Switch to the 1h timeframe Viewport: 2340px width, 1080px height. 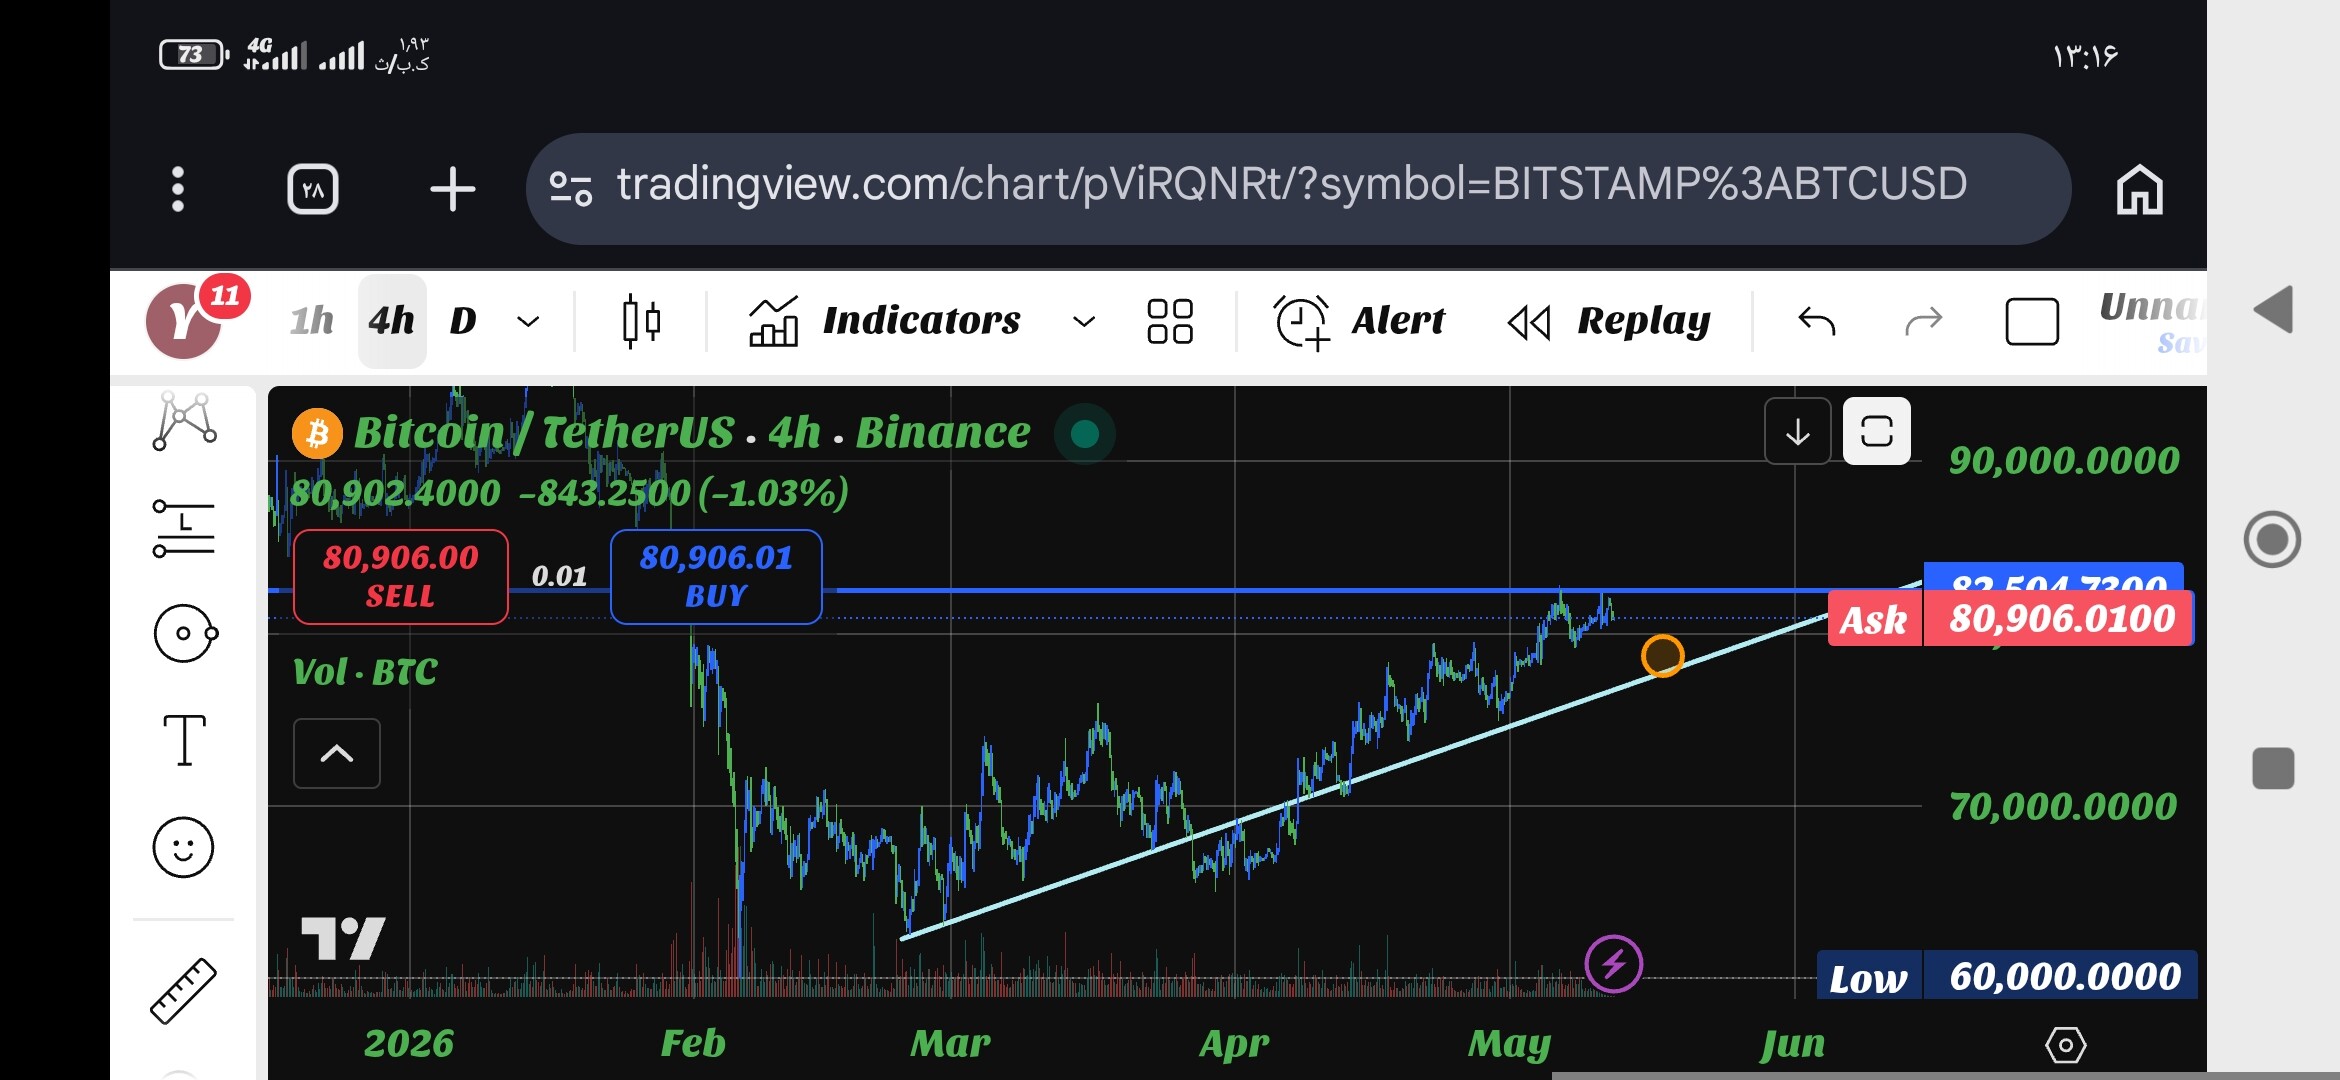(x=312, y=321)
